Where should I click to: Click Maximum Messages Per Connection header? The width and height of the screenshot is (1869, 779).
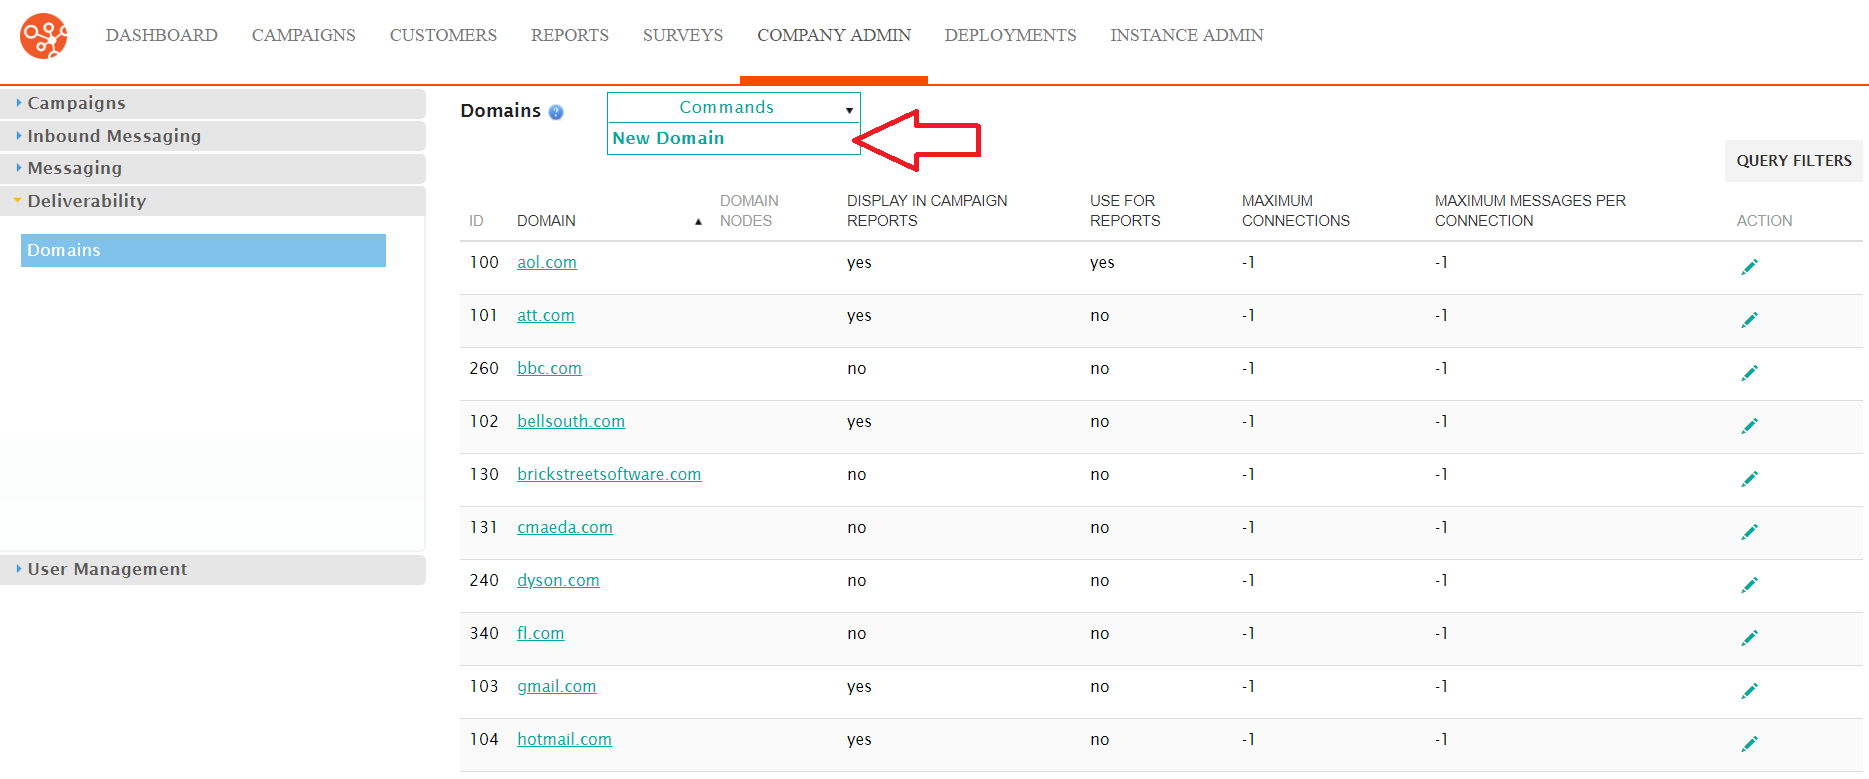pos(1530,211)
